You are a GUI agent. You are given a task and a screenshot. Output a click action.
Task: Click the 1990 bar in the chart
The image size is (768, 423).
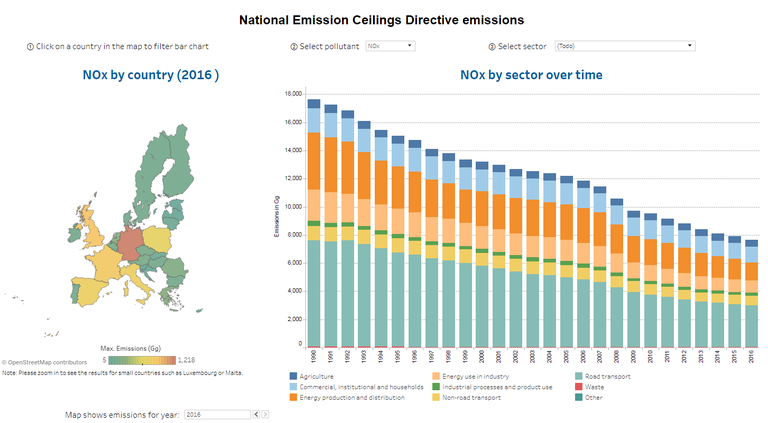coord(314,223)
